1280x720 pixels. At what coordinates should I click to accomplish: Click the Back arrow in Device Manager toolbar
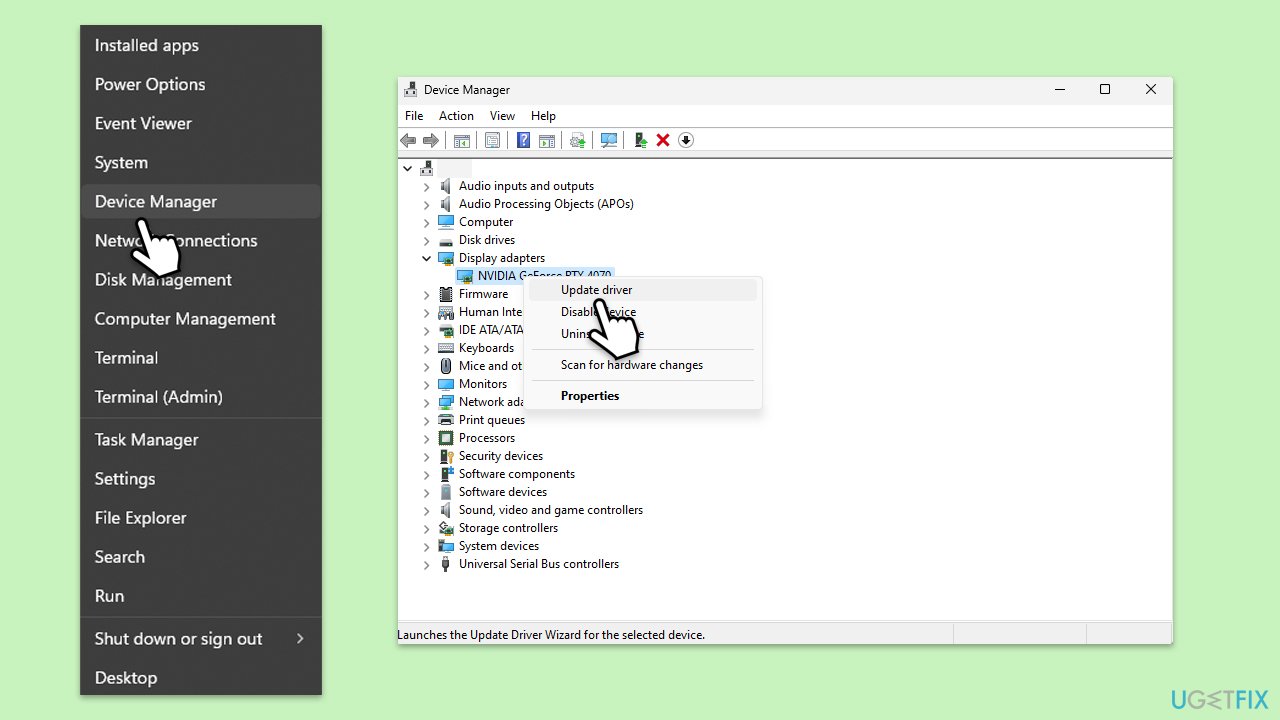[408, 140]
